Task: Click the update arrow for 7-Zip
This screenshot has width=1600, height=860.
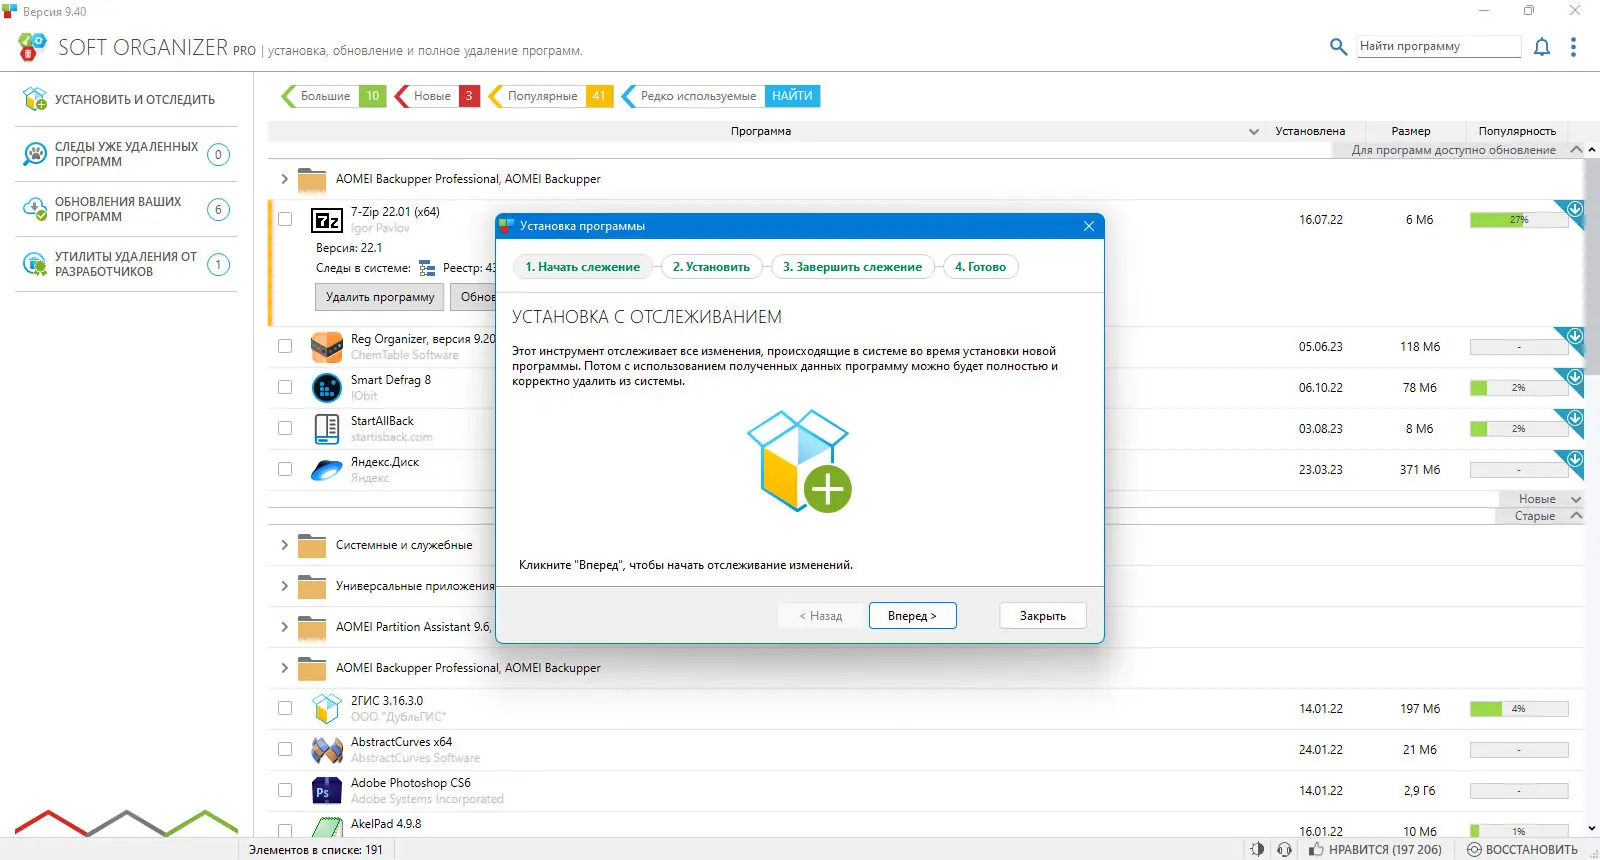Action: (x=1574, y=210)
